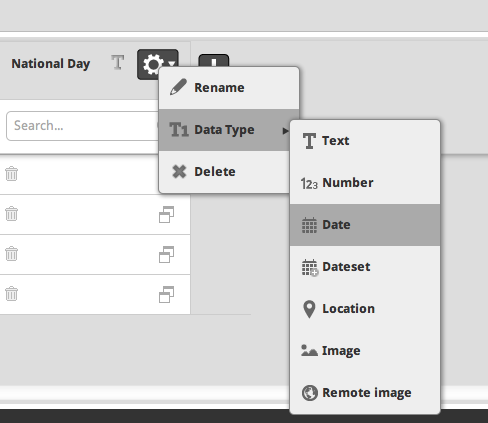Screen dimensions: 488x423
Task: Choose Rename from the column menu
Action: tap(229, 88)
